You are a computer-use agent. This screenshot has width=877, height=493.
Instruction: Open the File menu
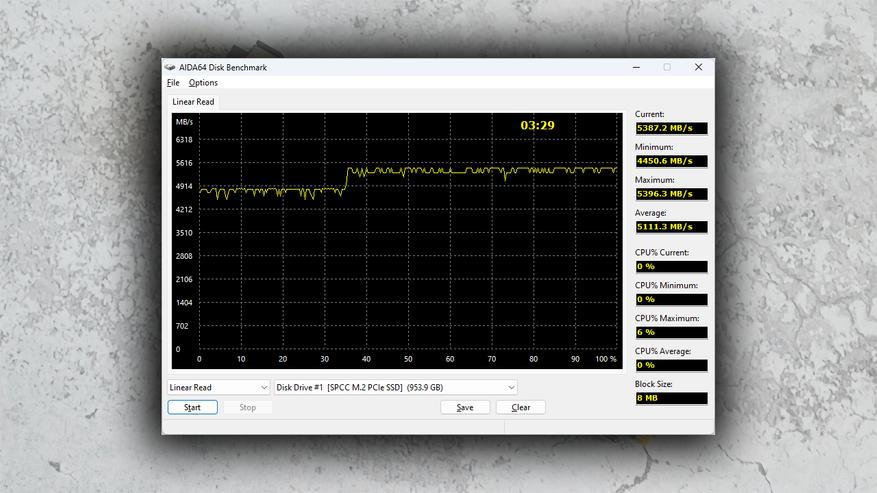point(173,82)
